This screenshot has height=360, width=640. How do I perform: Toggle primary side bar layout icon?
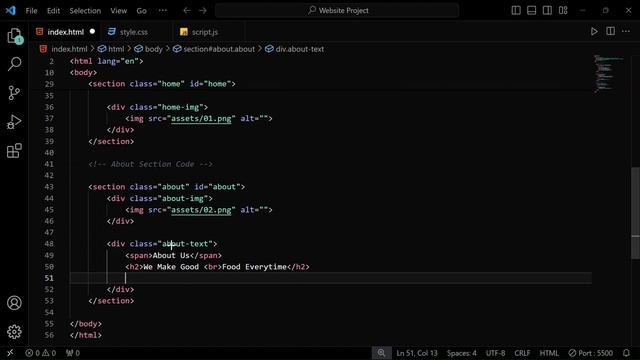(x=516, y=11)
